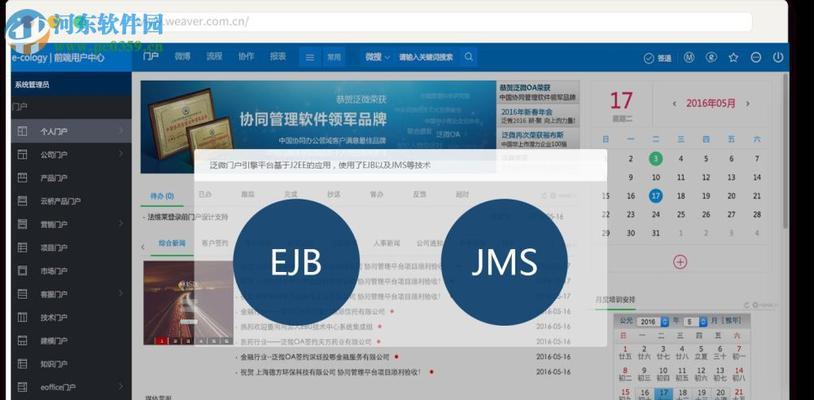This screenshot has height=400, width=814.
Task: Click the power logout icon
Action: (778, 57)
